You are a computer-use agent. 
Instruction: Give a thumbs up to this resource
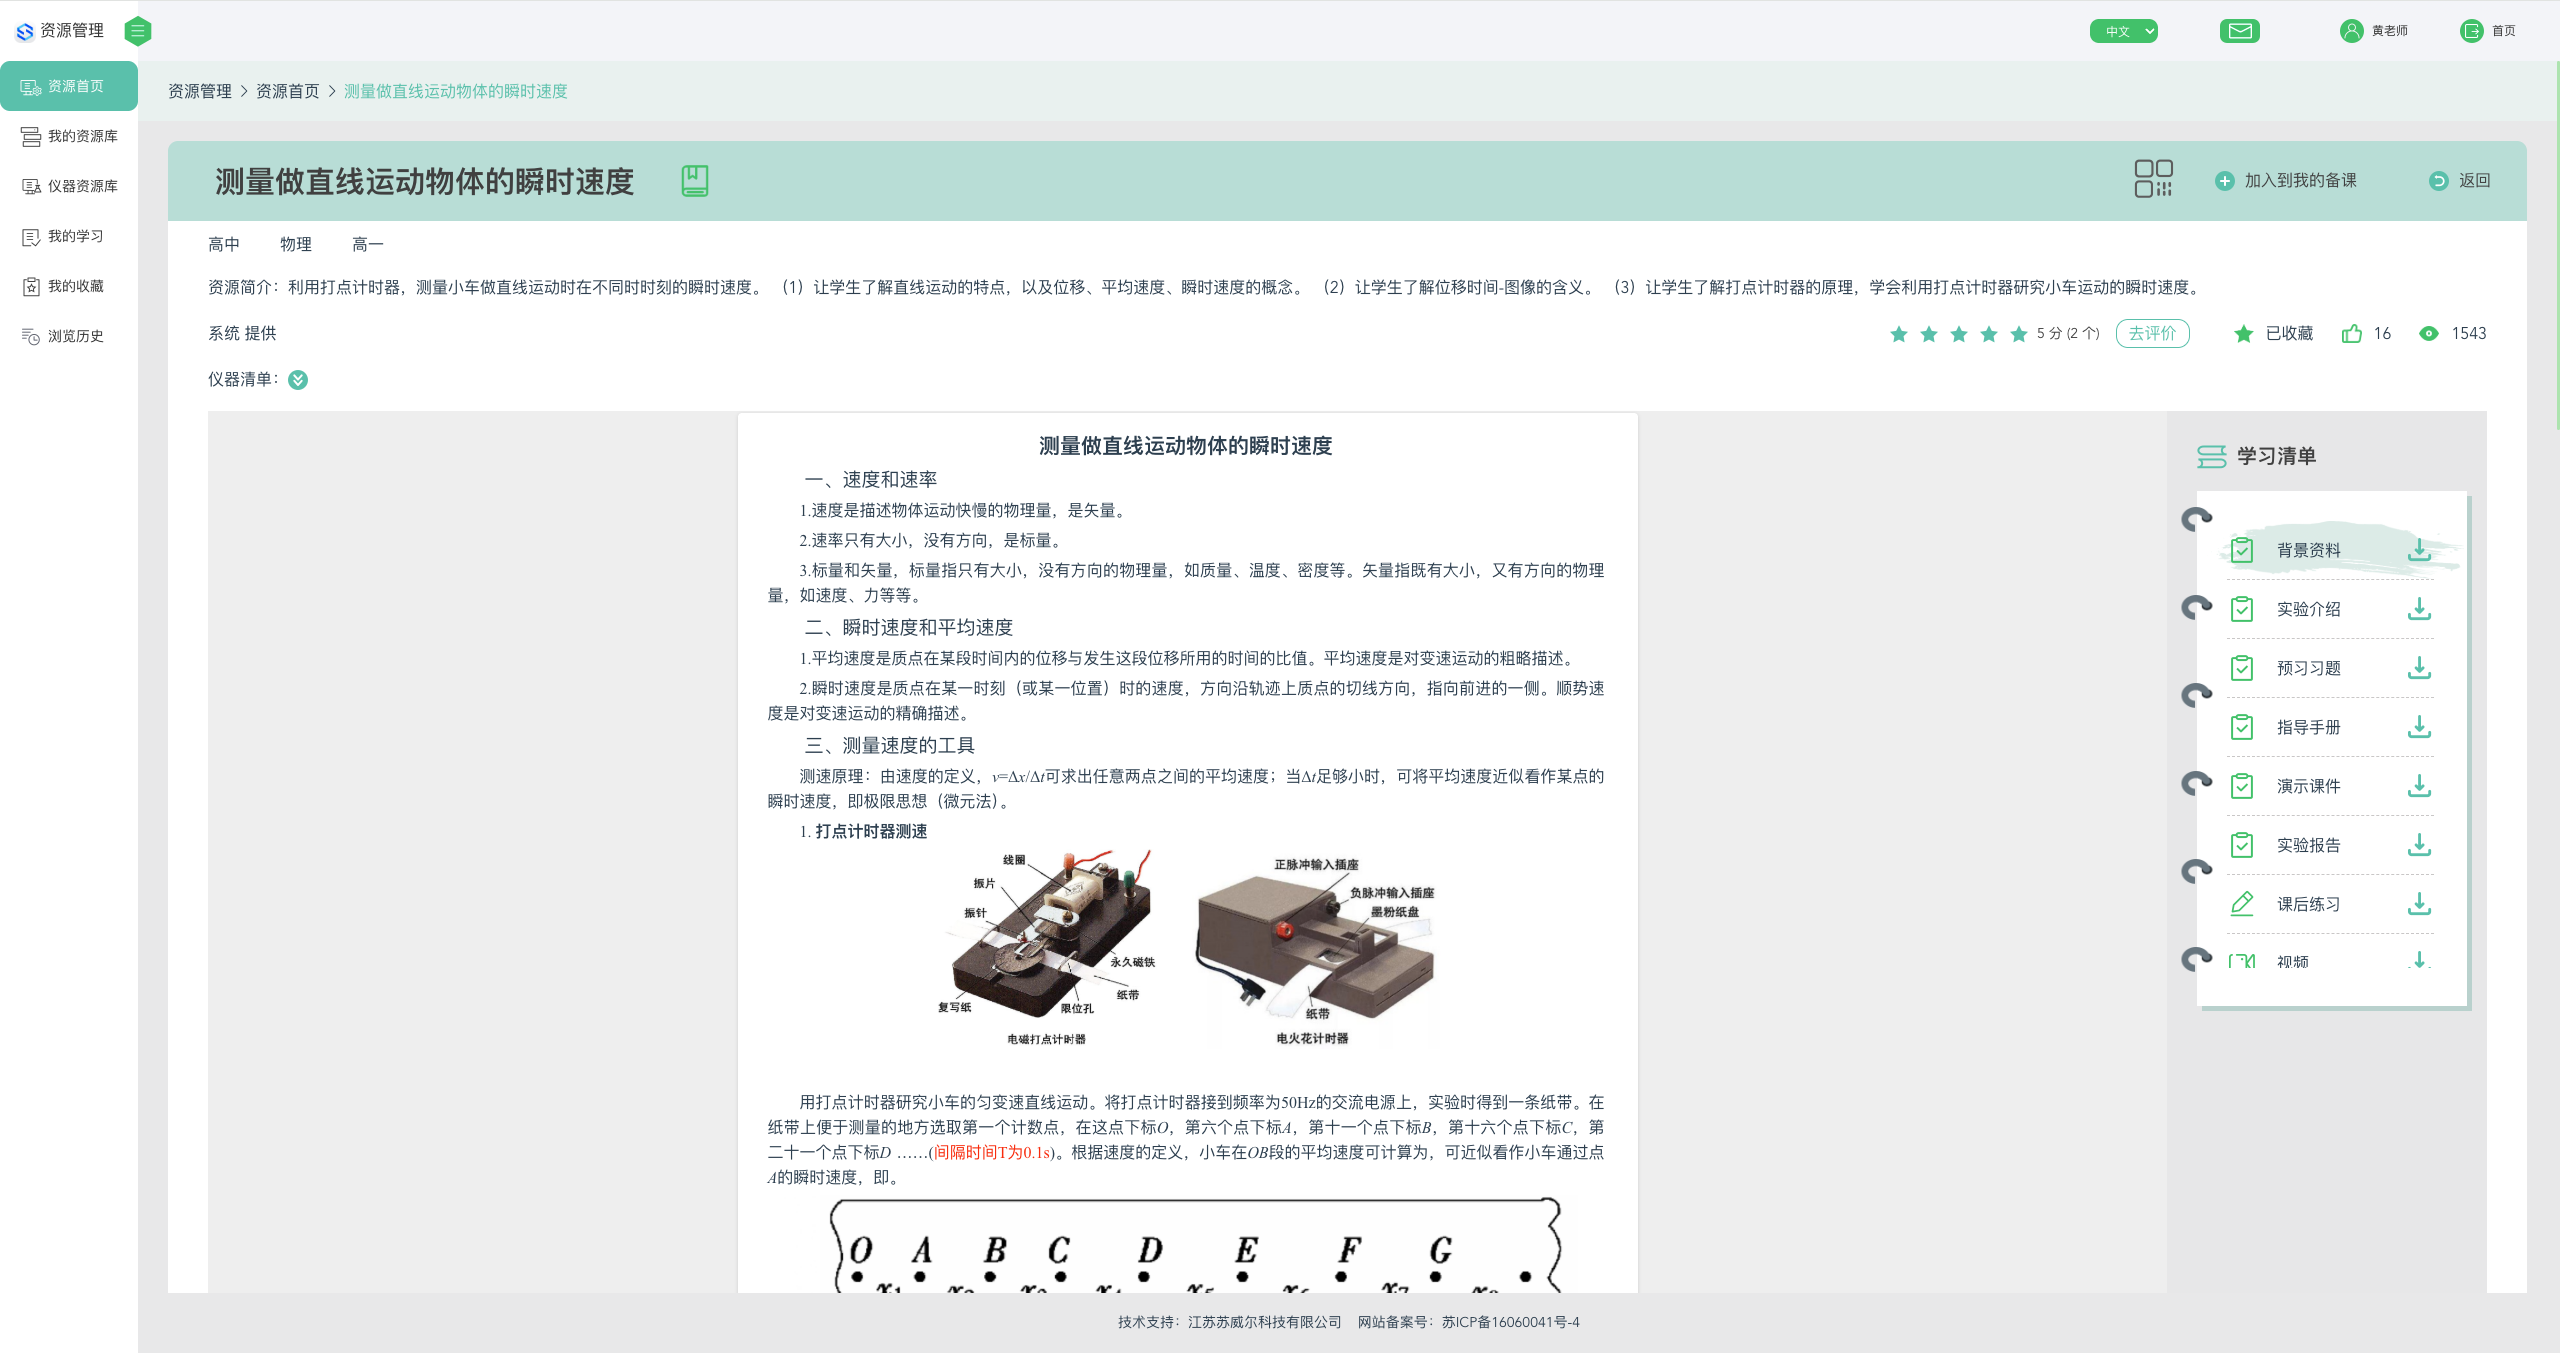click(2353, 333)
